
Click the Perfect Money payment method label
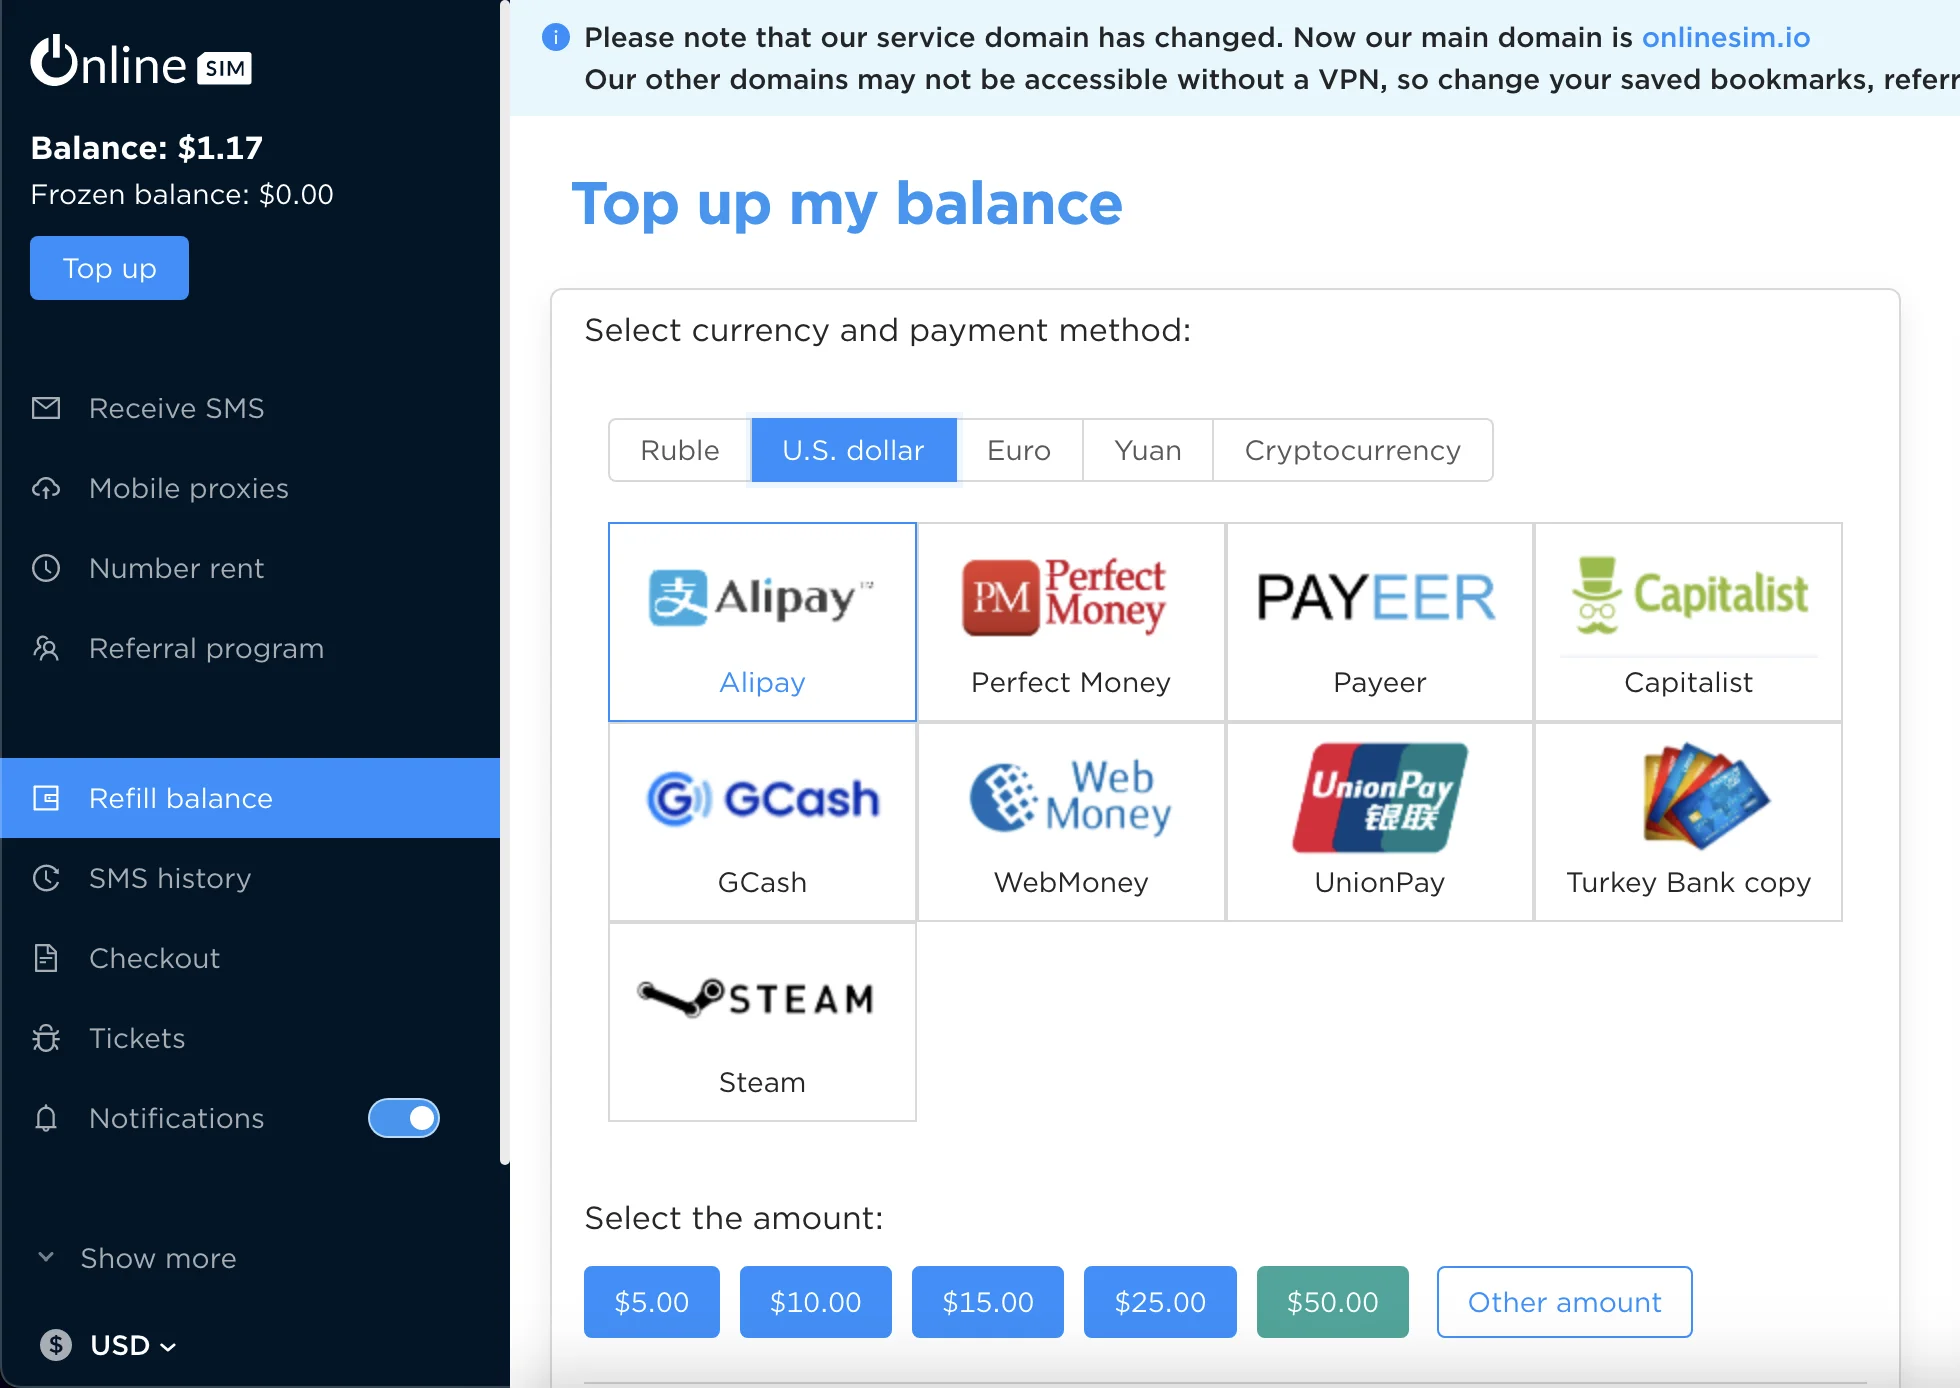pos(1071,682)
